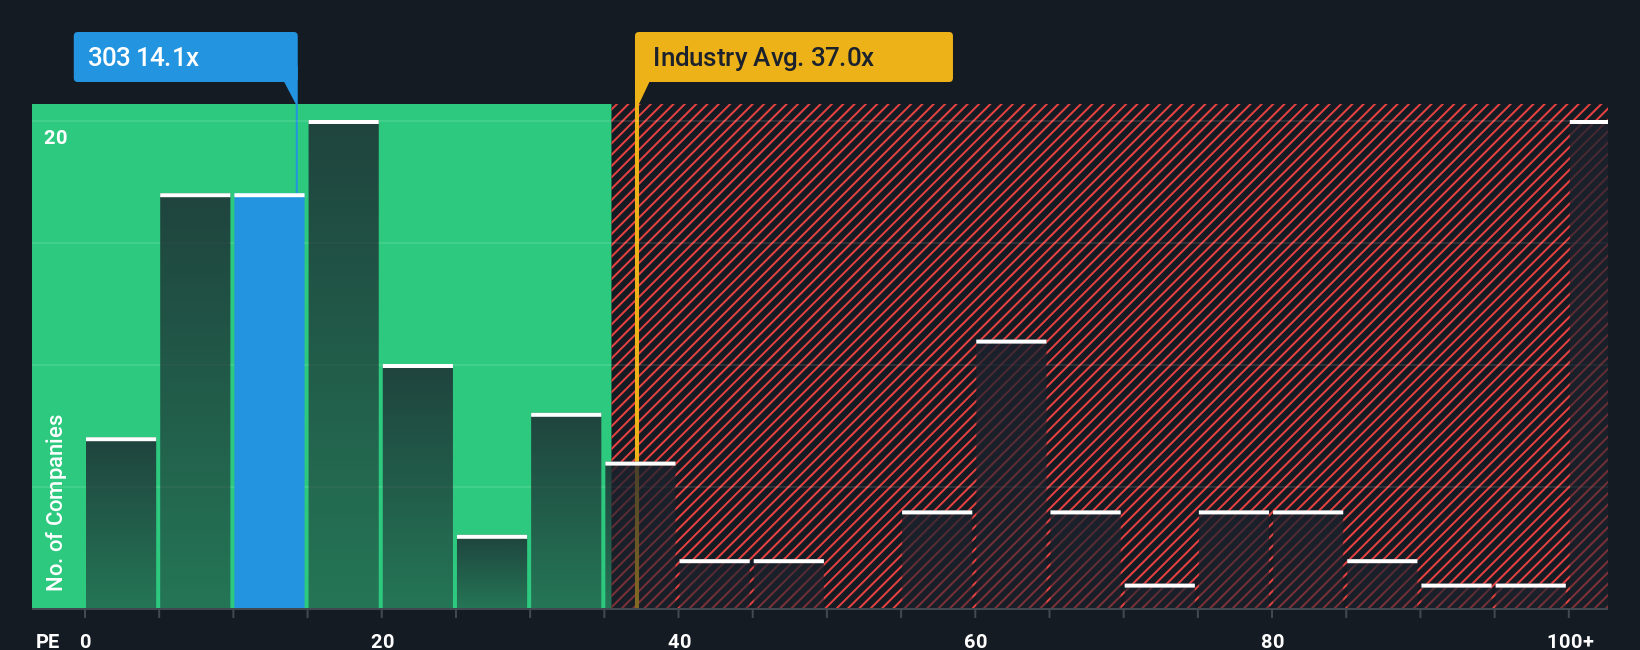Click the blue '303 14.1x' label

185,57
